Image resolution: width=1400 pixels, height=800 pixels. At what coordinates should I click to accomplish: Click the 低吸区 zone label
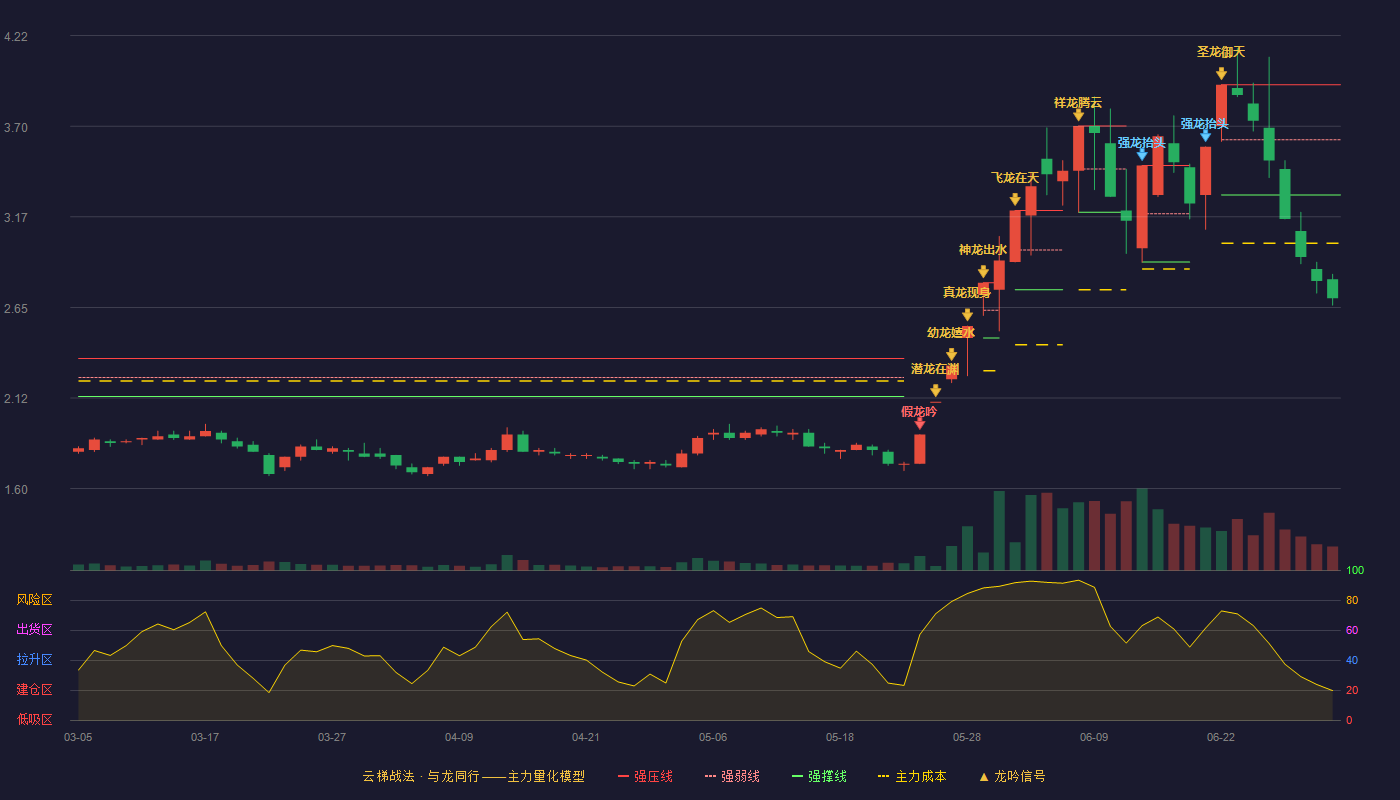click(34, 720)
